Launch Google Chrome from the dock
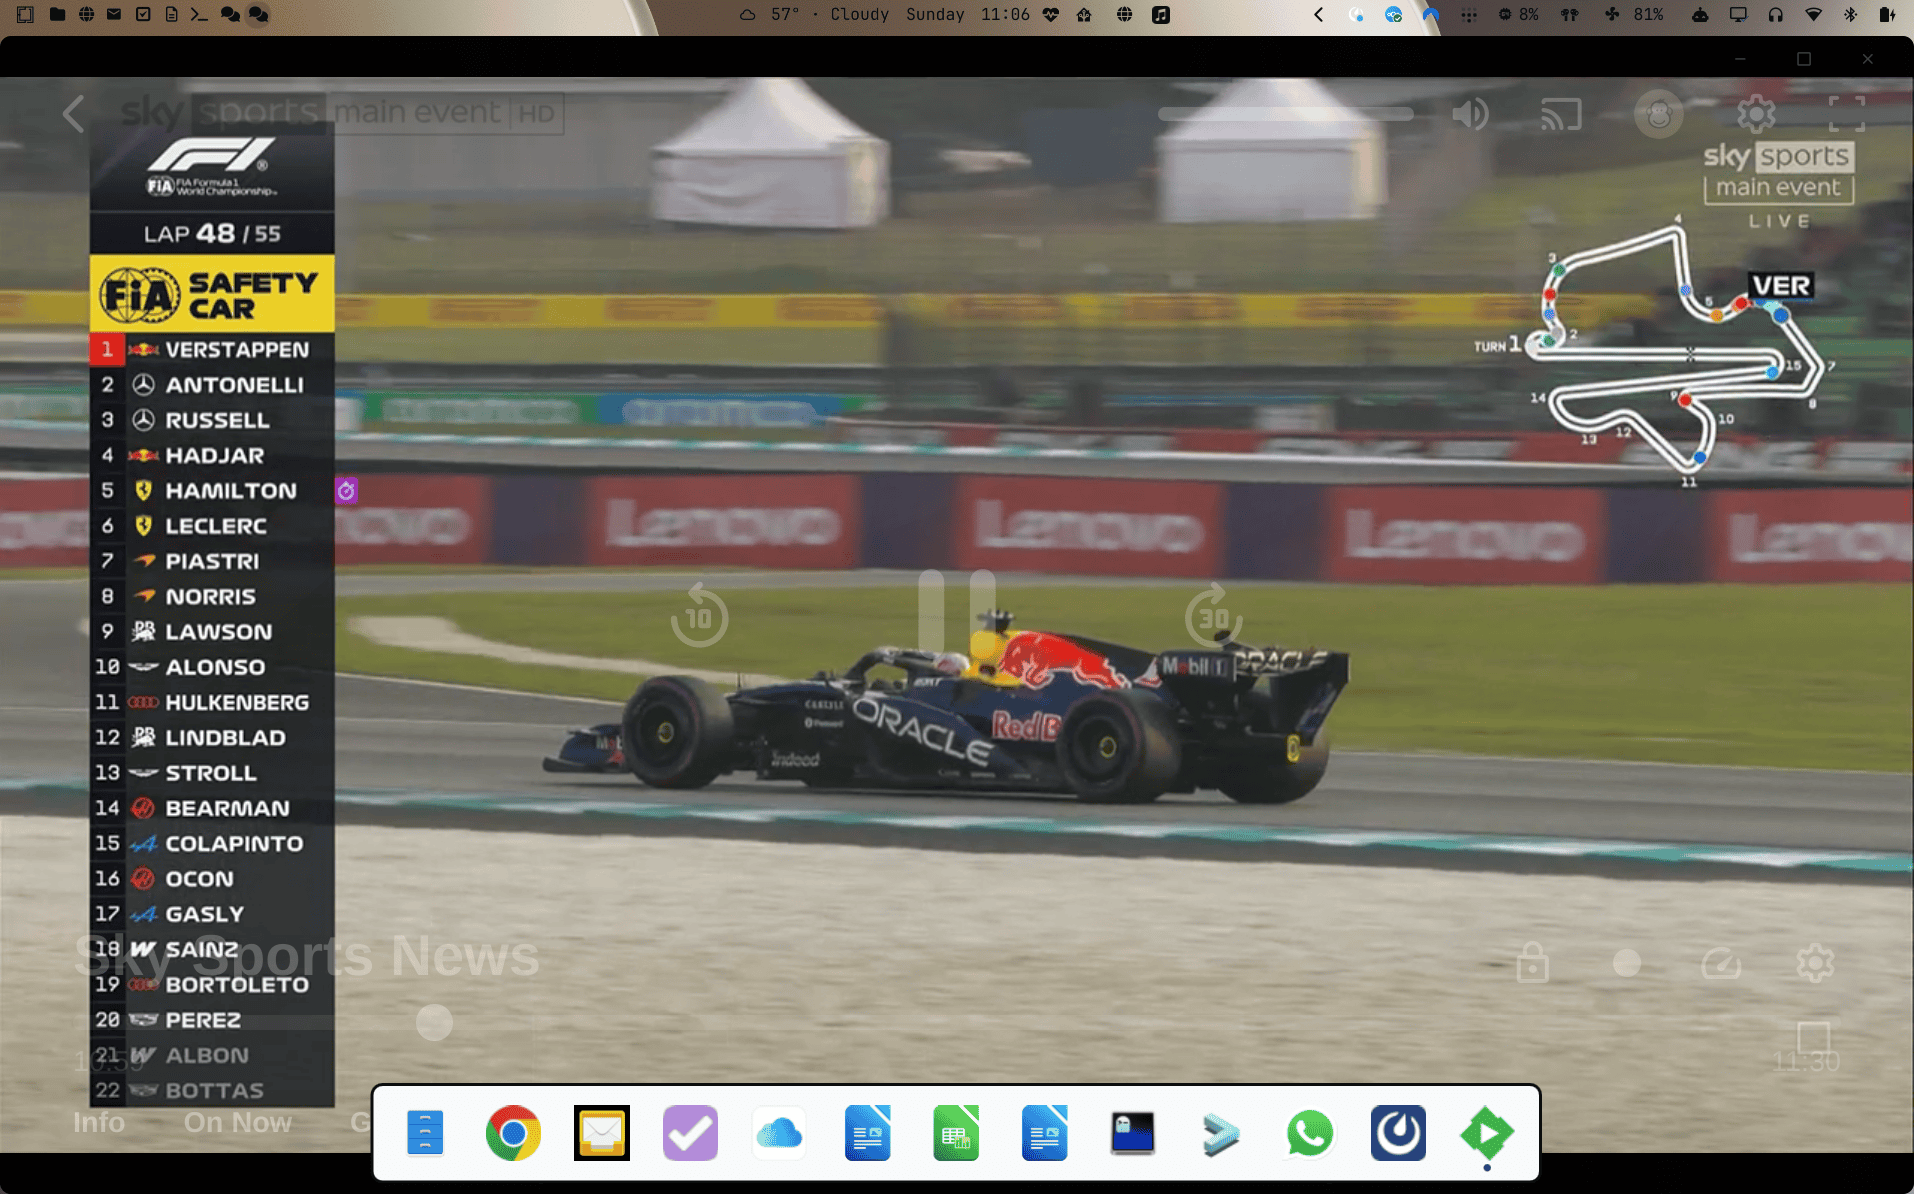Screen dimensions: 1914x1194 513,1133
